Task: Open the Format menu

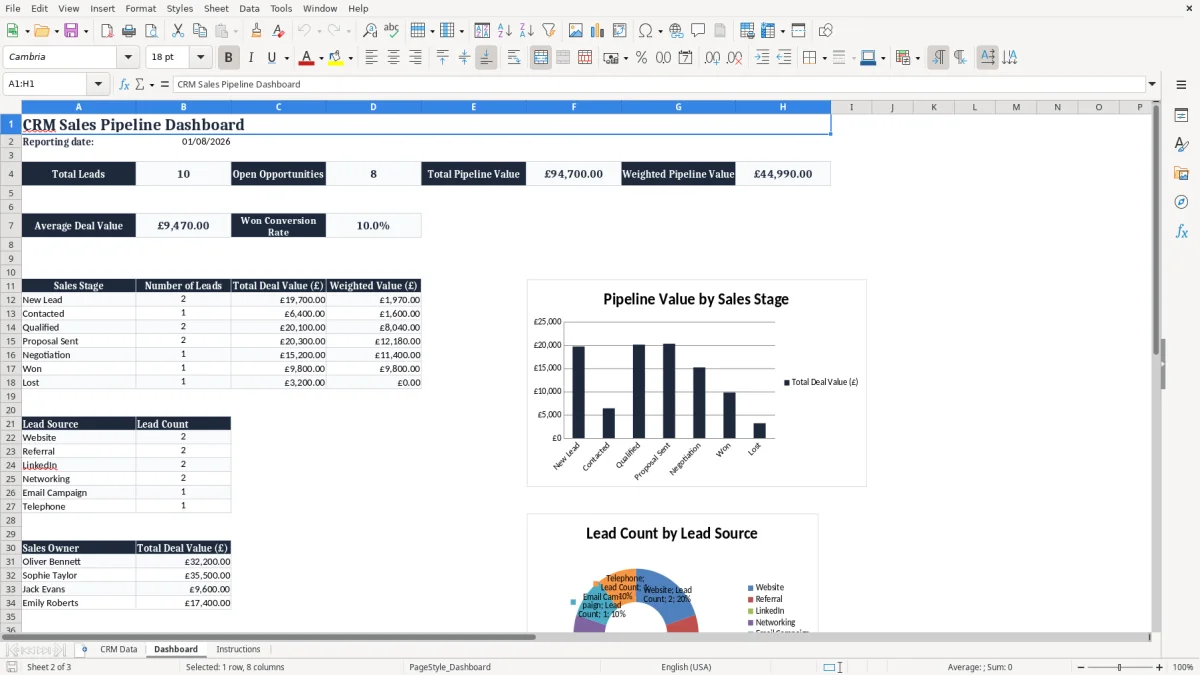Action: [140, 8]
